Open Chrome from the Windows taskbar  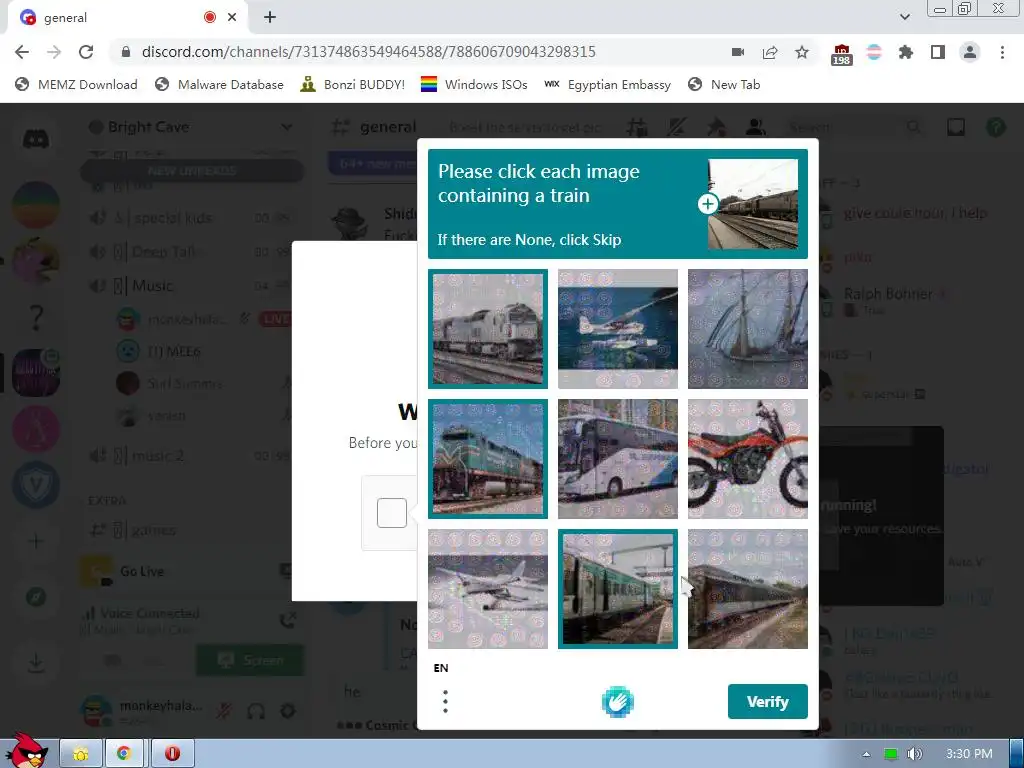(x=124, y=754)
